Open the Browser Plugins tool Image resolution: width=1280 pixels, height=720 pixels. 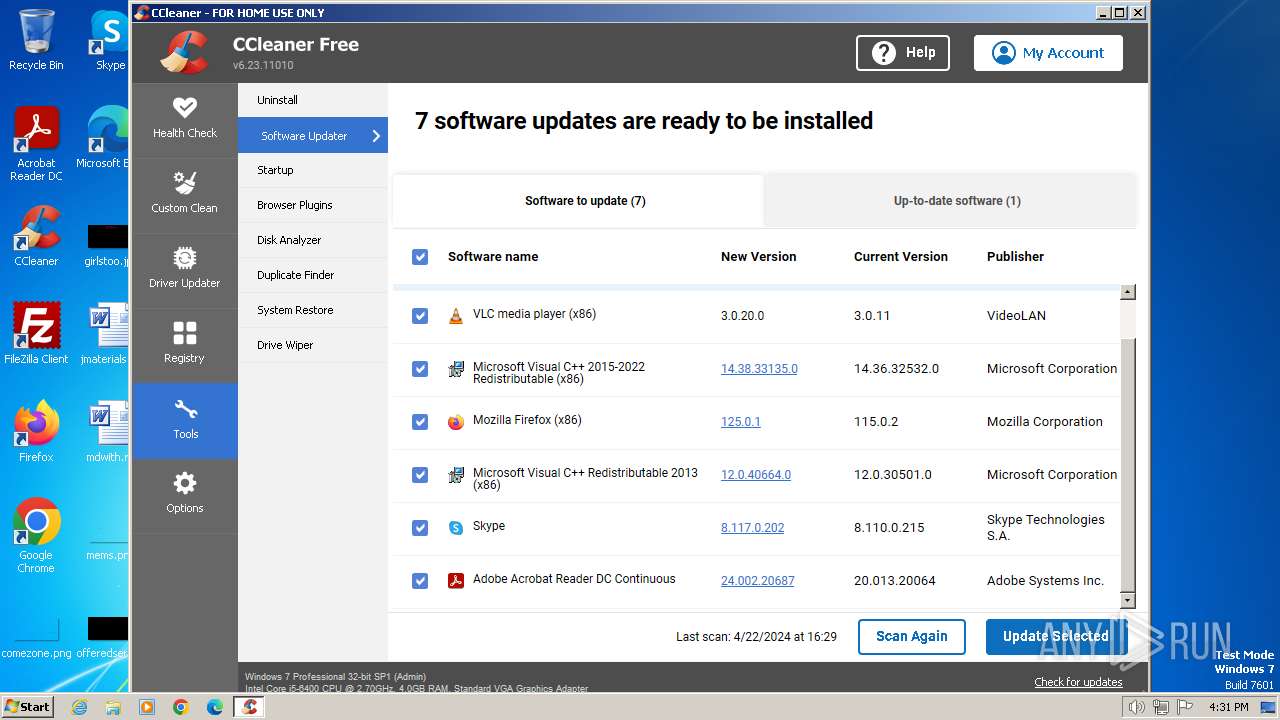pos(313,205)
